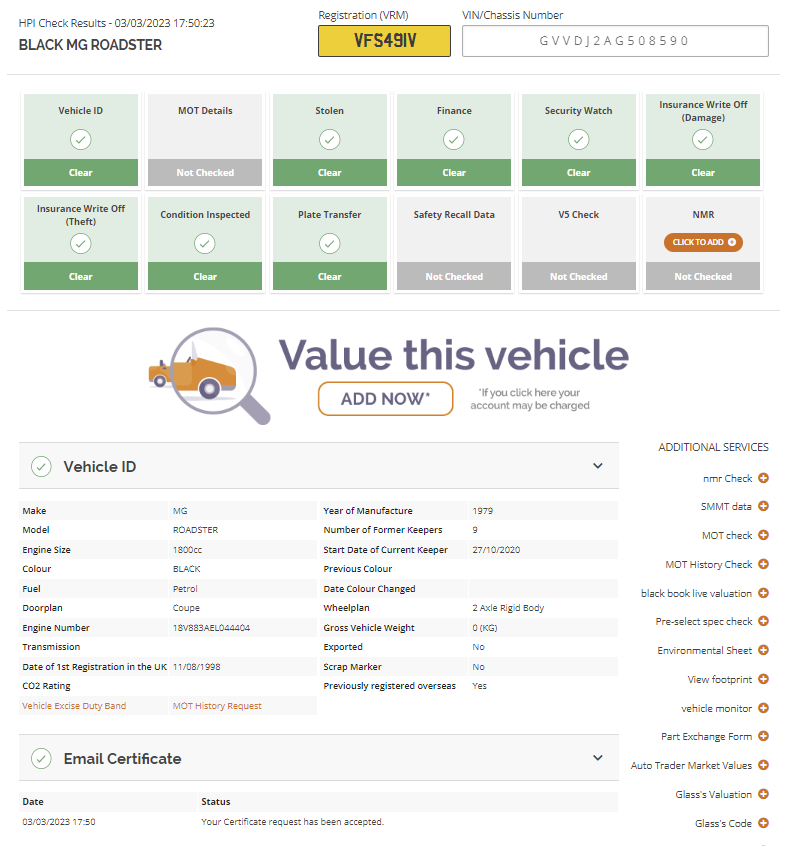Open the nmr Check service link
The image size is (787, 846).
click(727, 479)
